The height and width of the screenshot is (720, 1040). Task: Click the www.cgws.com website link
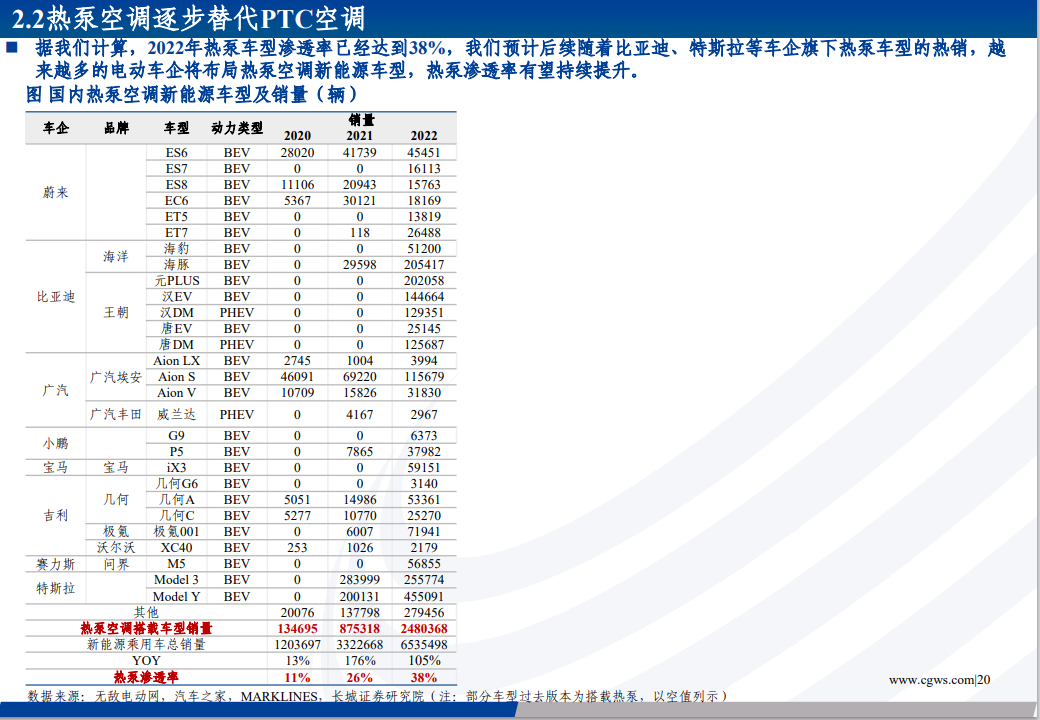[x=930, y=680]
